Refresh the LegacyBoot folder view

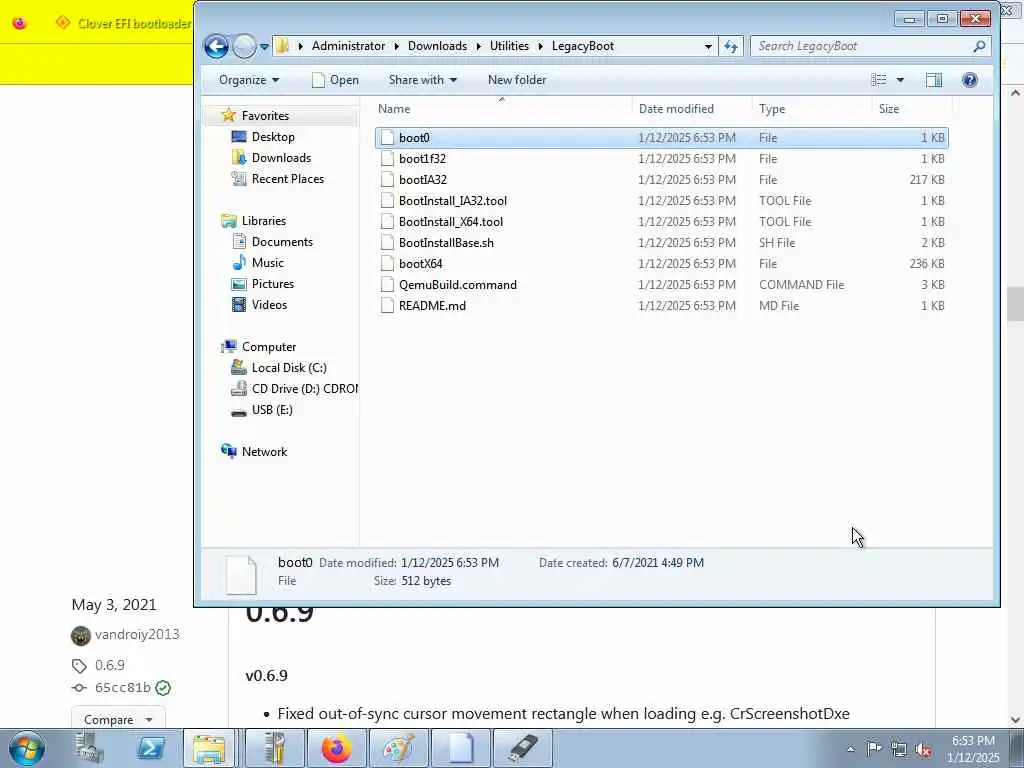coord(731,46)
